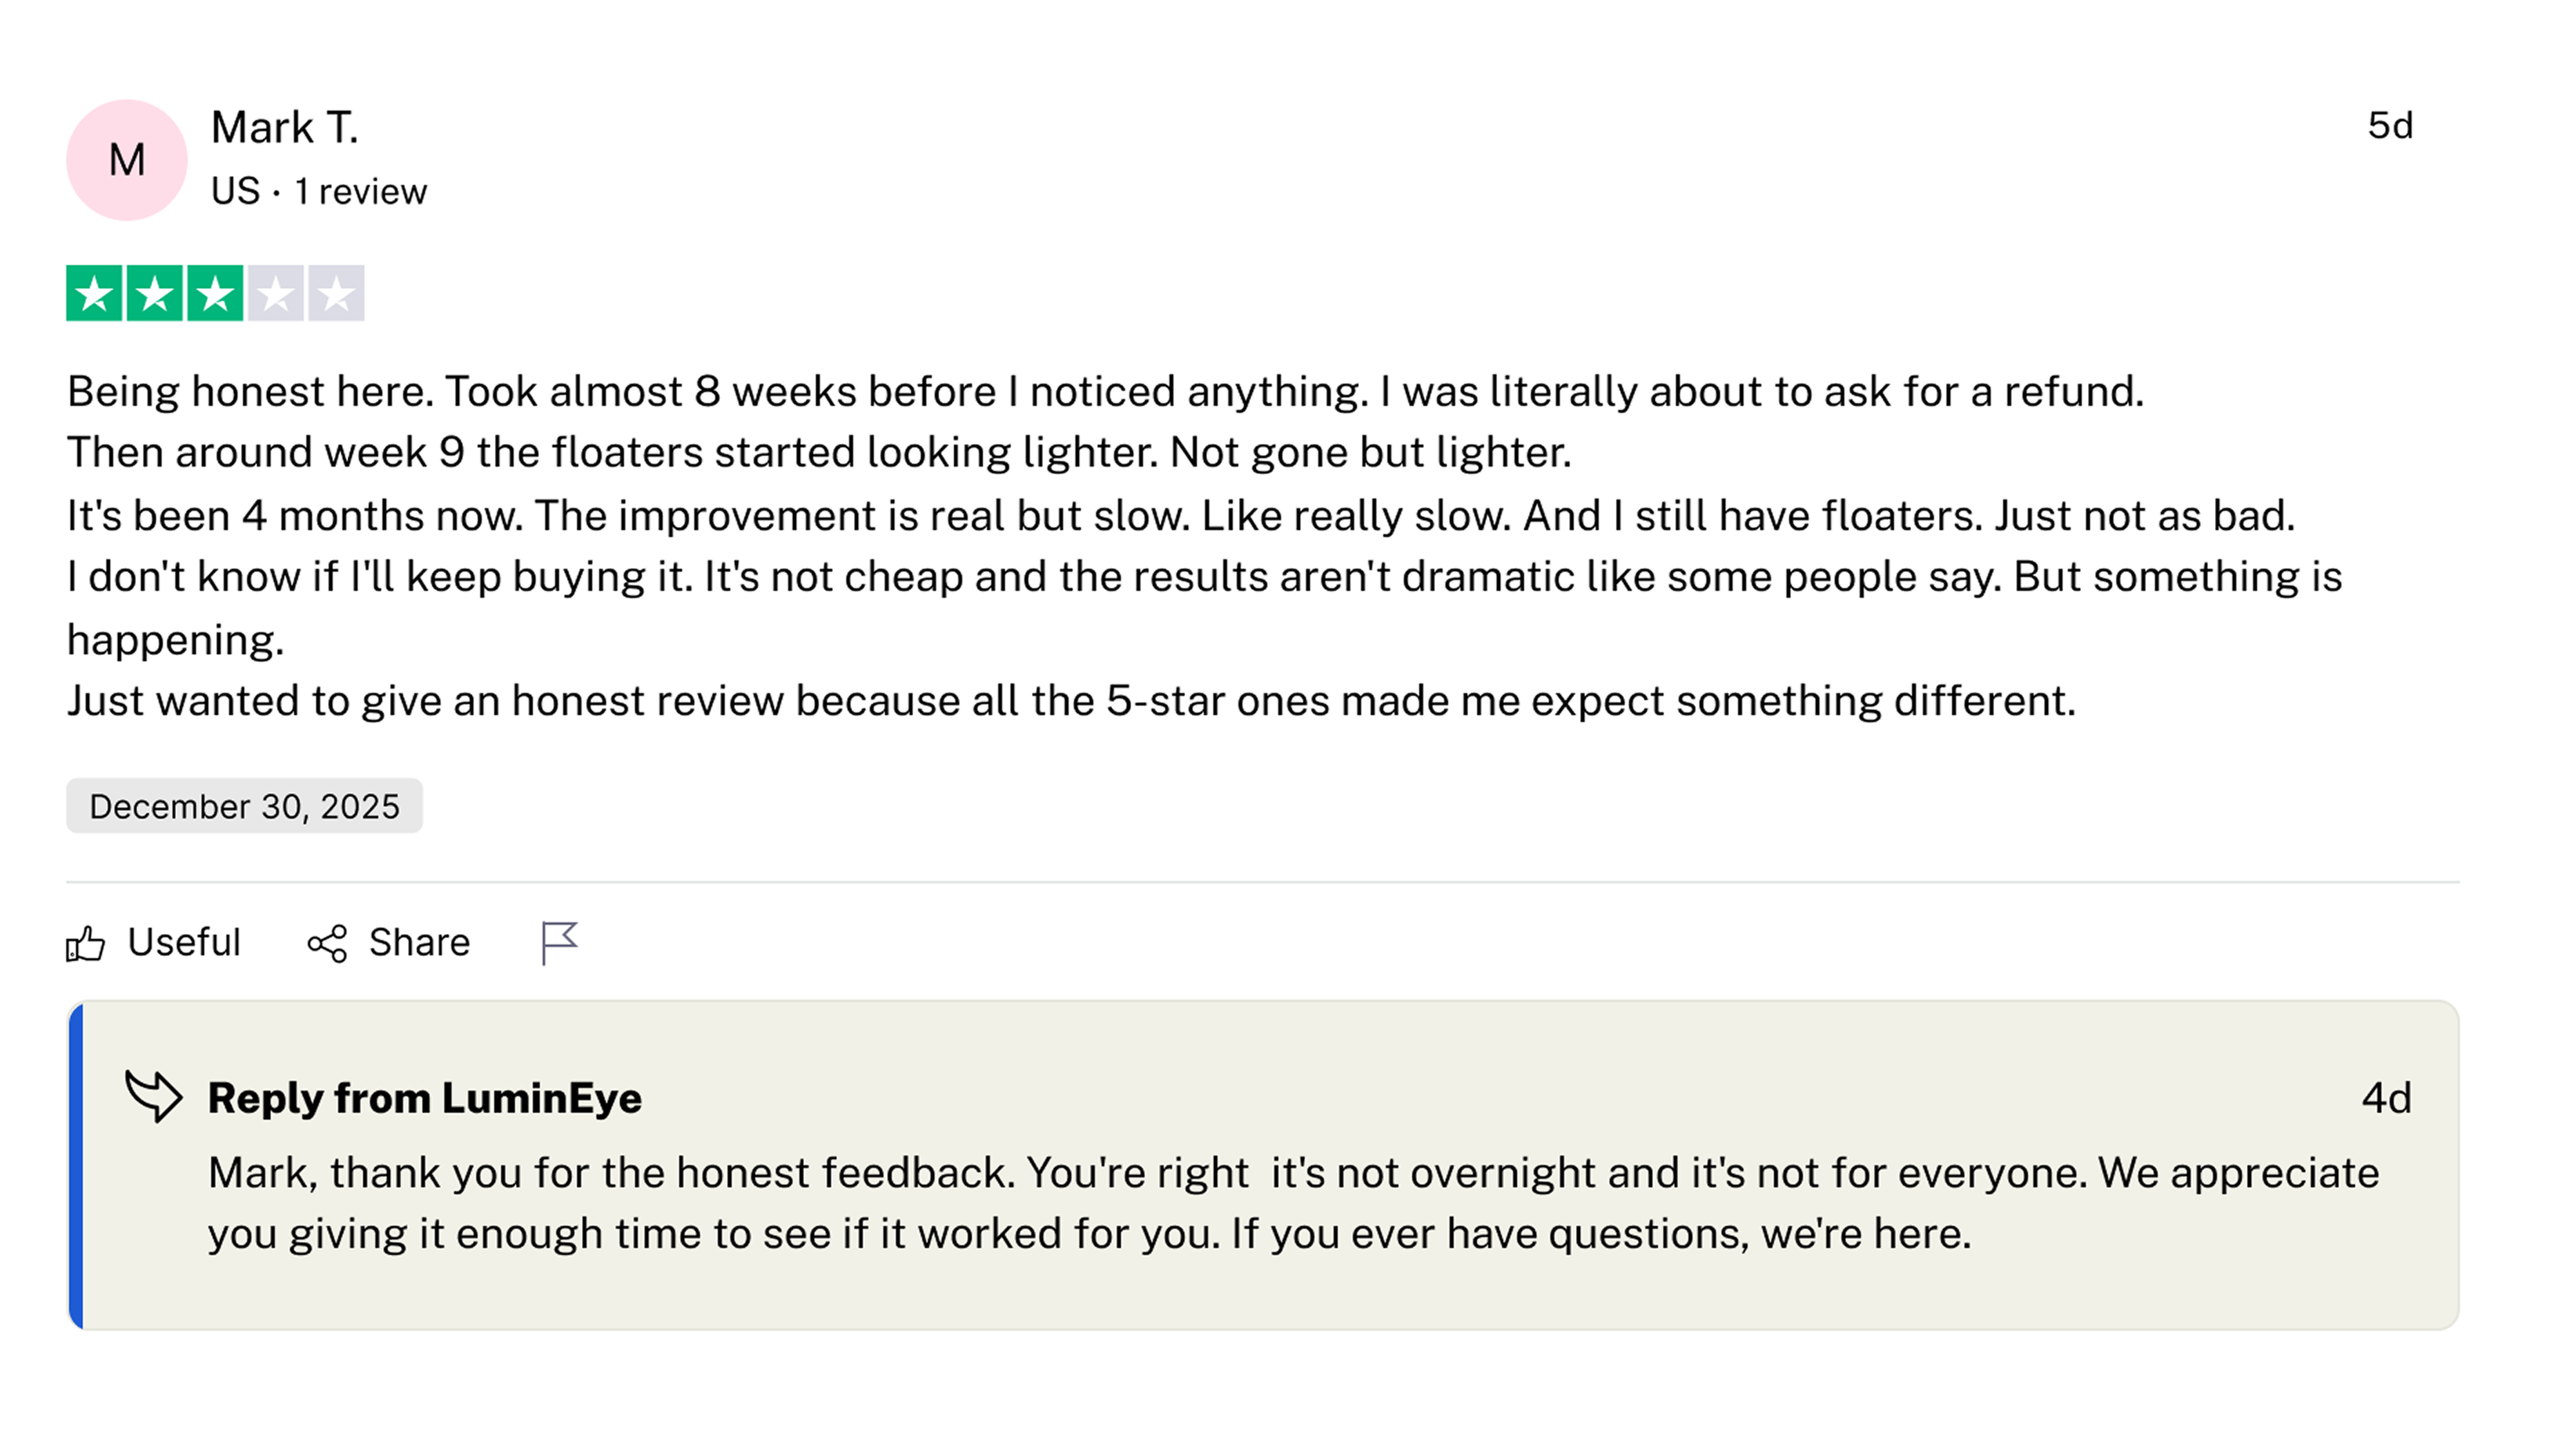The image size is (2576, 1433).
Task: Open the Mark T. reviewer name
Action: pos(285,128)
